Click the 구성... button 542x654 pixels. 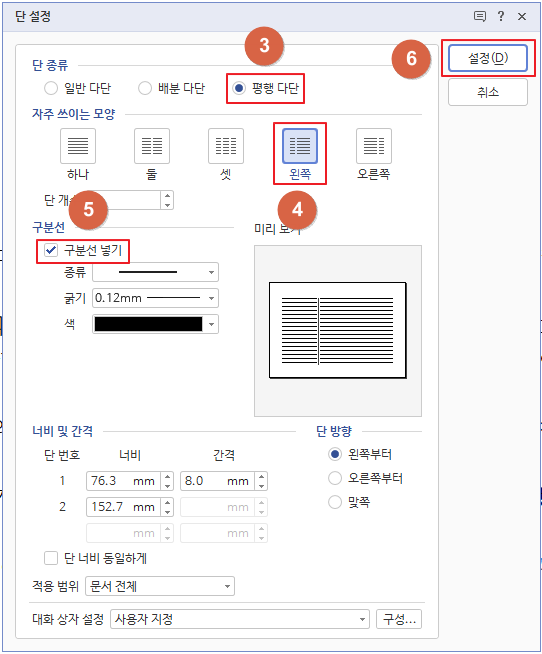[399, 619]
